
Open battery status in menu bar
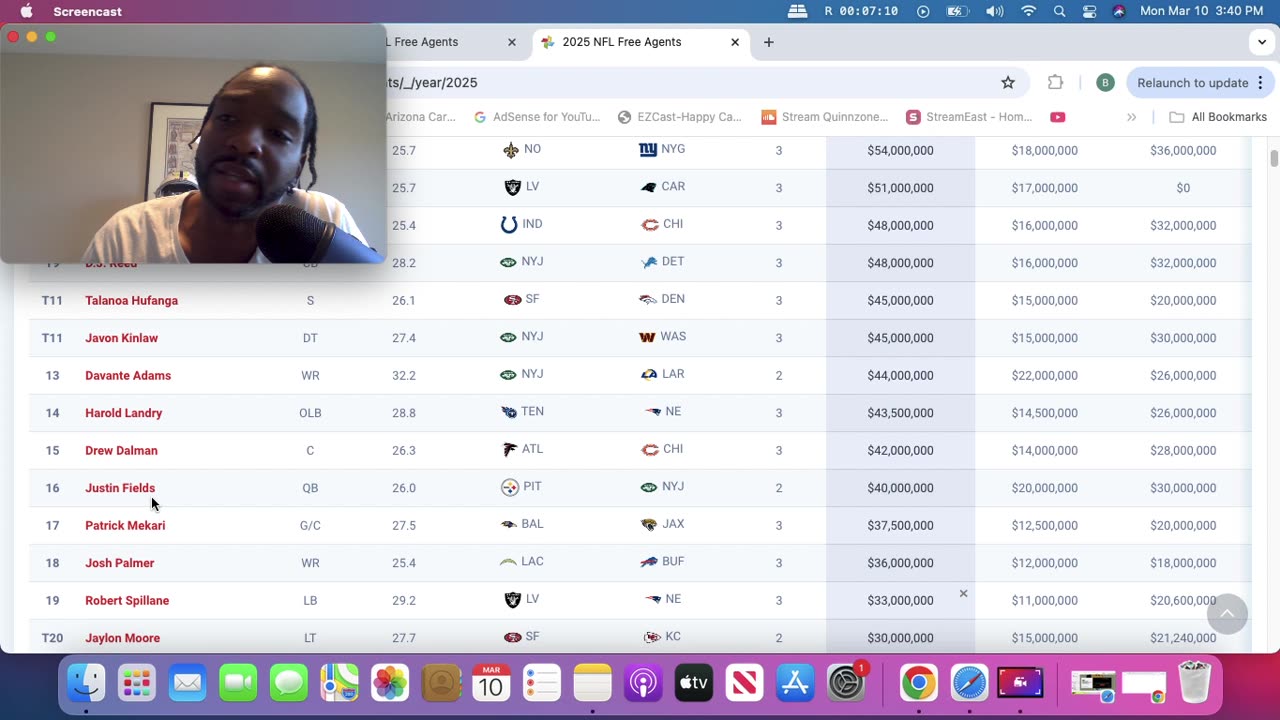pos(958,11)
